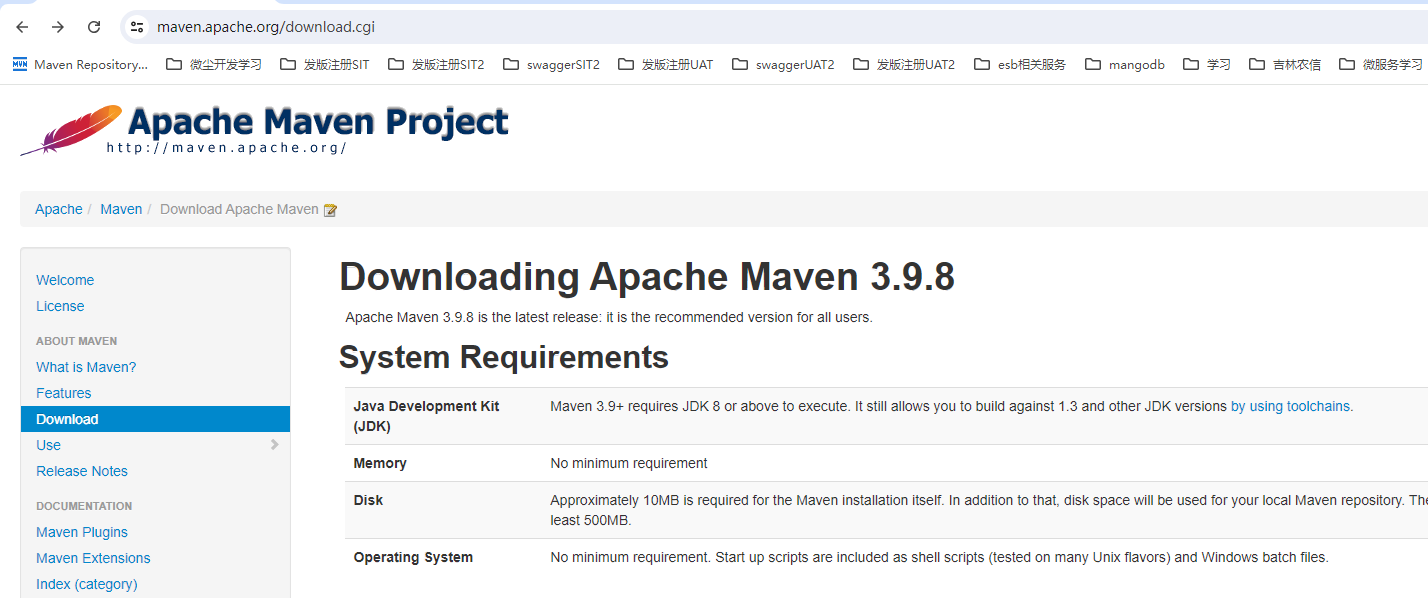Click the browser Forward arrow
The height and width of the screenshot is (598, 1428).
pos(58,27)
